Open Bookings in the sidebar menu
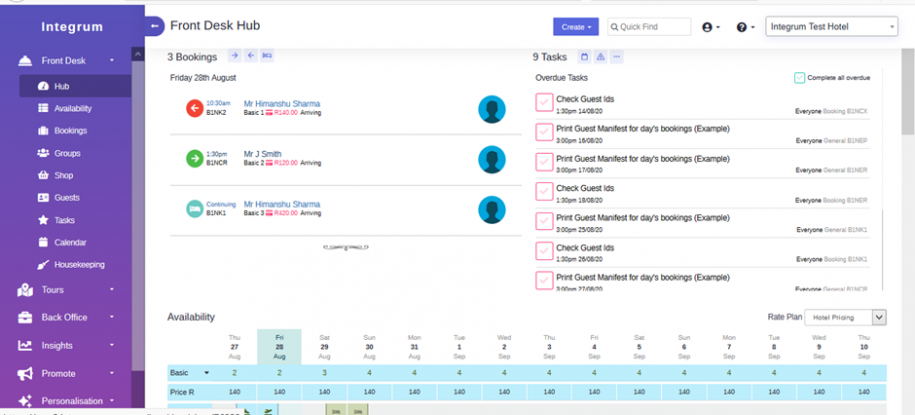The width and height of the screenshot is (915, 415). click(69, 131)
